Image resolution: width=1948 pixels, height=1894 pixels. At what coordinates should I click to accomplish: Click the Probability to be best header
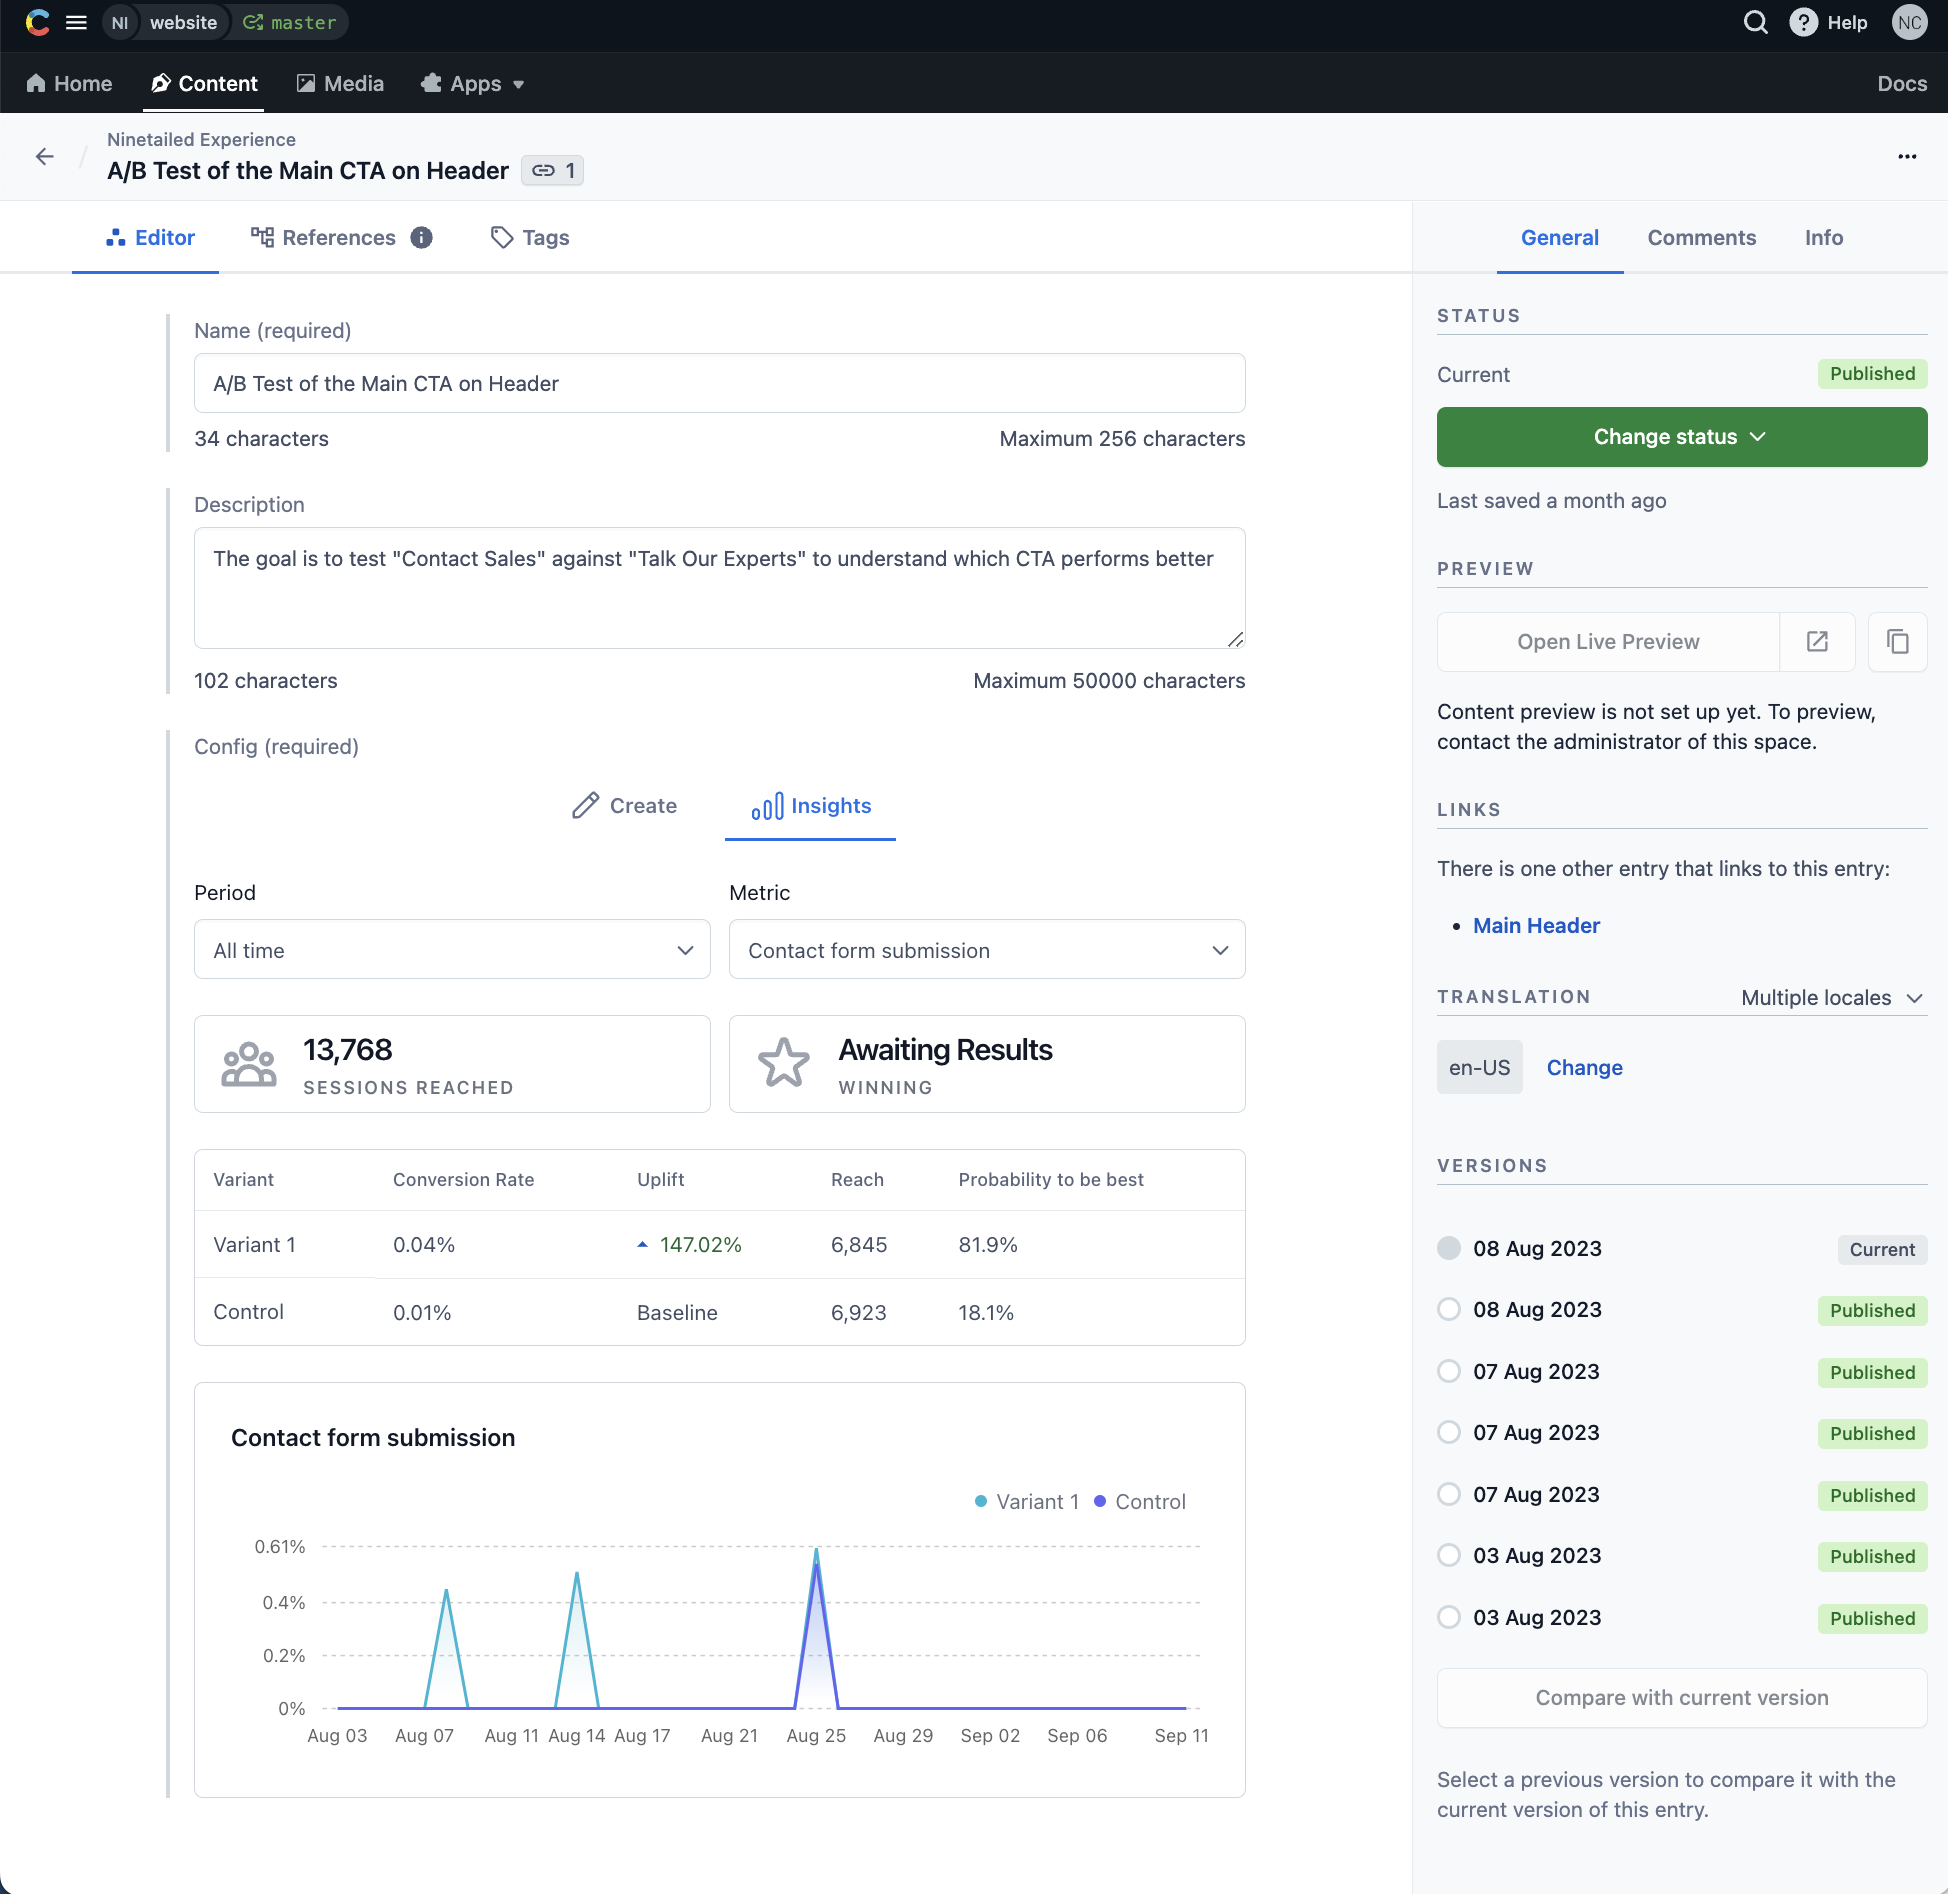click(1050, 1180)
